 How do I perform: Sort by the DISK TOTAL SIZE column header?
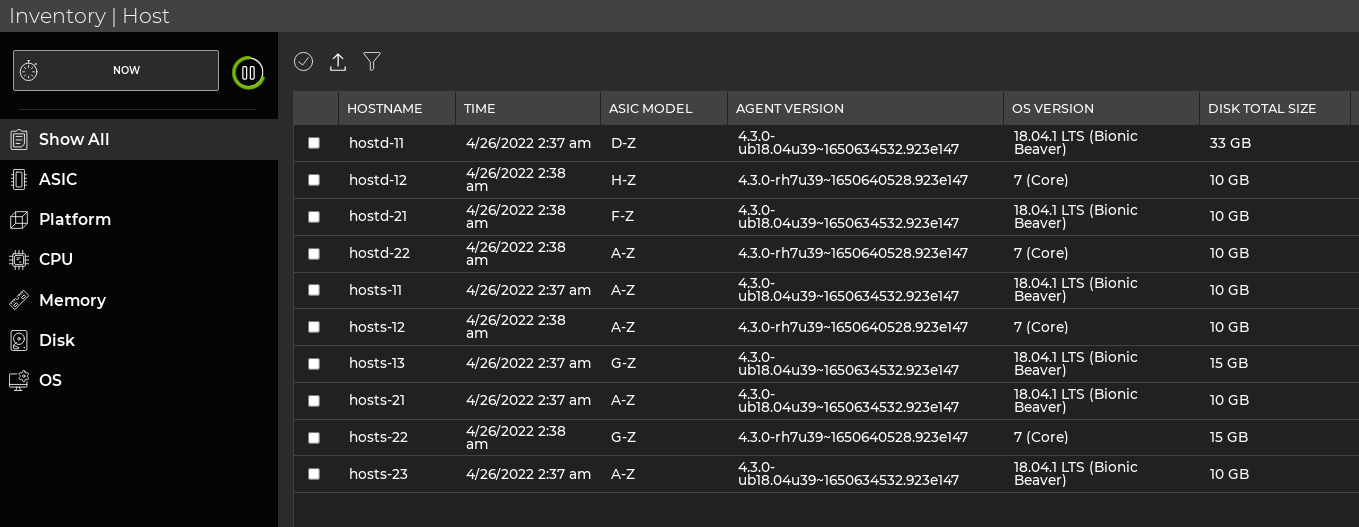click(x=1262, y=108)
